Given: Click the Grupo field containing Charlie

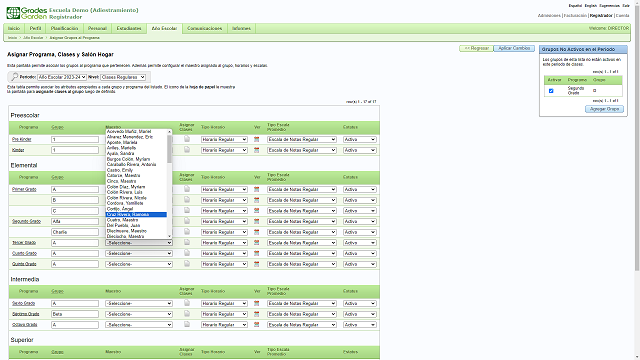Looking at the screenshot, I should (x=75, y=232).
